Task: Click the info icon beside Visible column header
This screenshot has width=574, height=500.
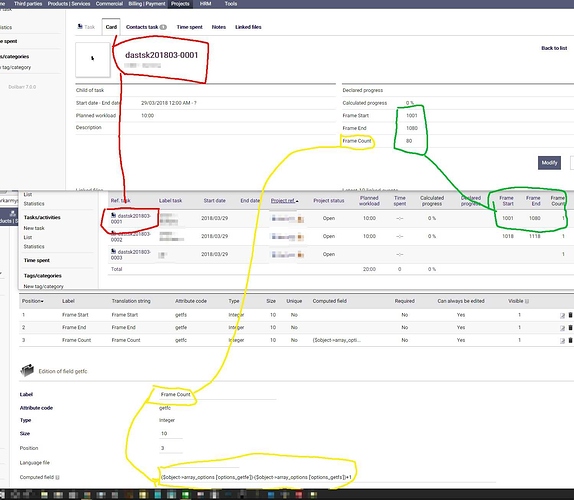Action: pyautogui.click(x=527, y=301)
